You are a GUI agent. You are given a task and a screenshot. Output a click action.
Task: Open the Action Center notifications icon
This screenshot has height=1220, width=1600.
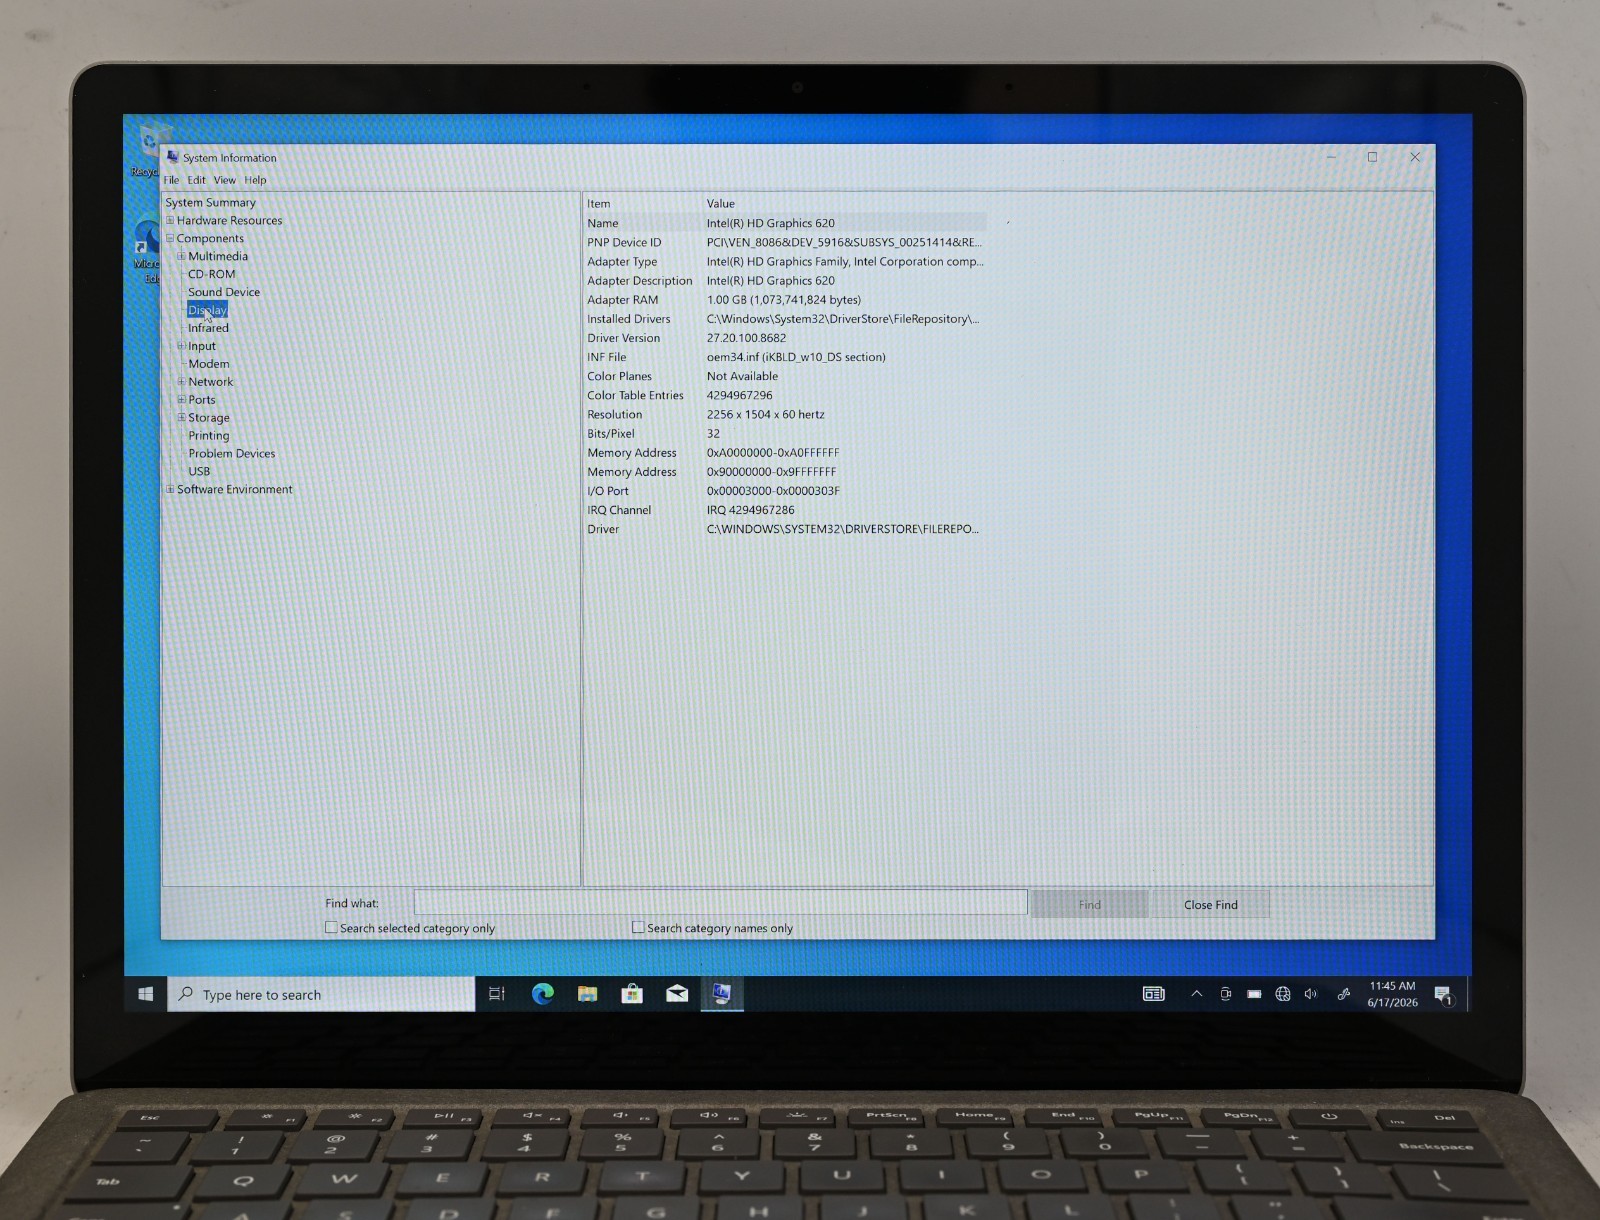coord(1443,995)
